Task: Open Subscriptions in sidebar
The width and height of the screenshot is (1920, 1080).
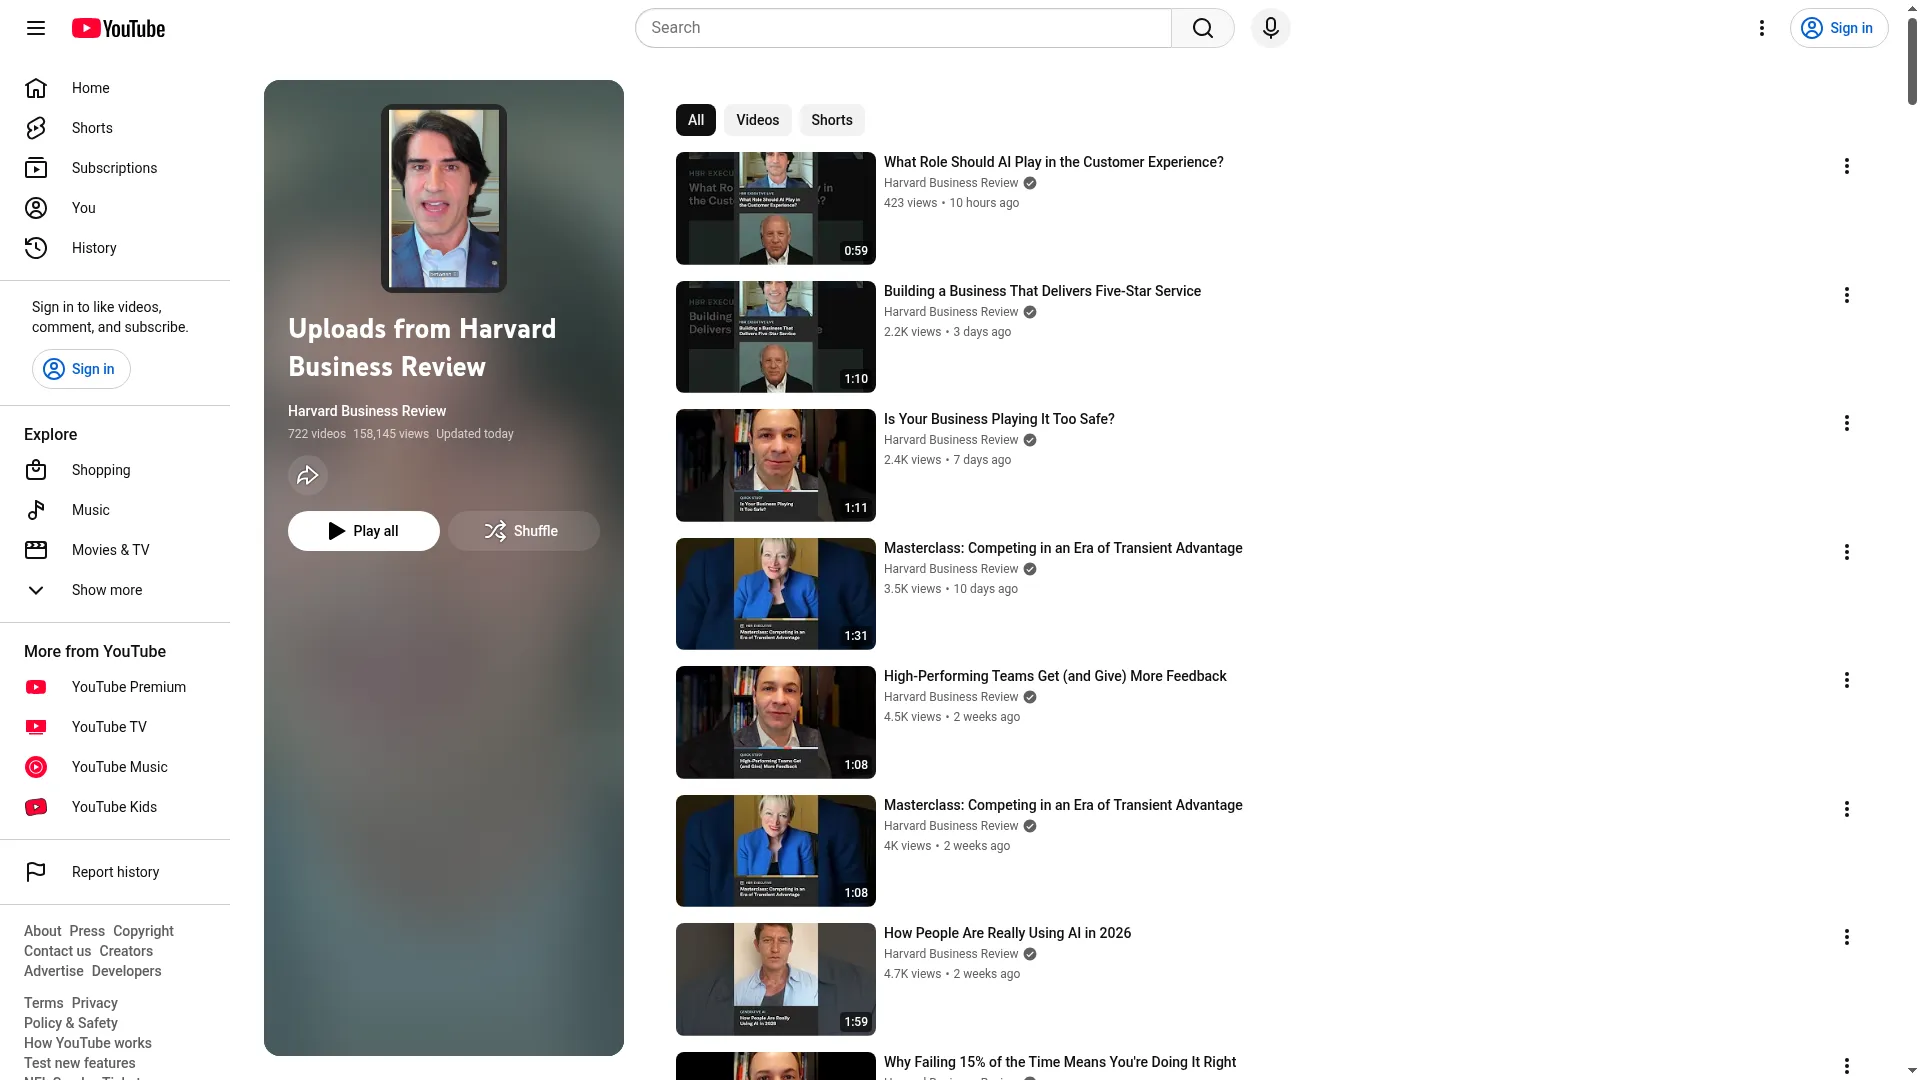Action: click(x=115, y=168)
